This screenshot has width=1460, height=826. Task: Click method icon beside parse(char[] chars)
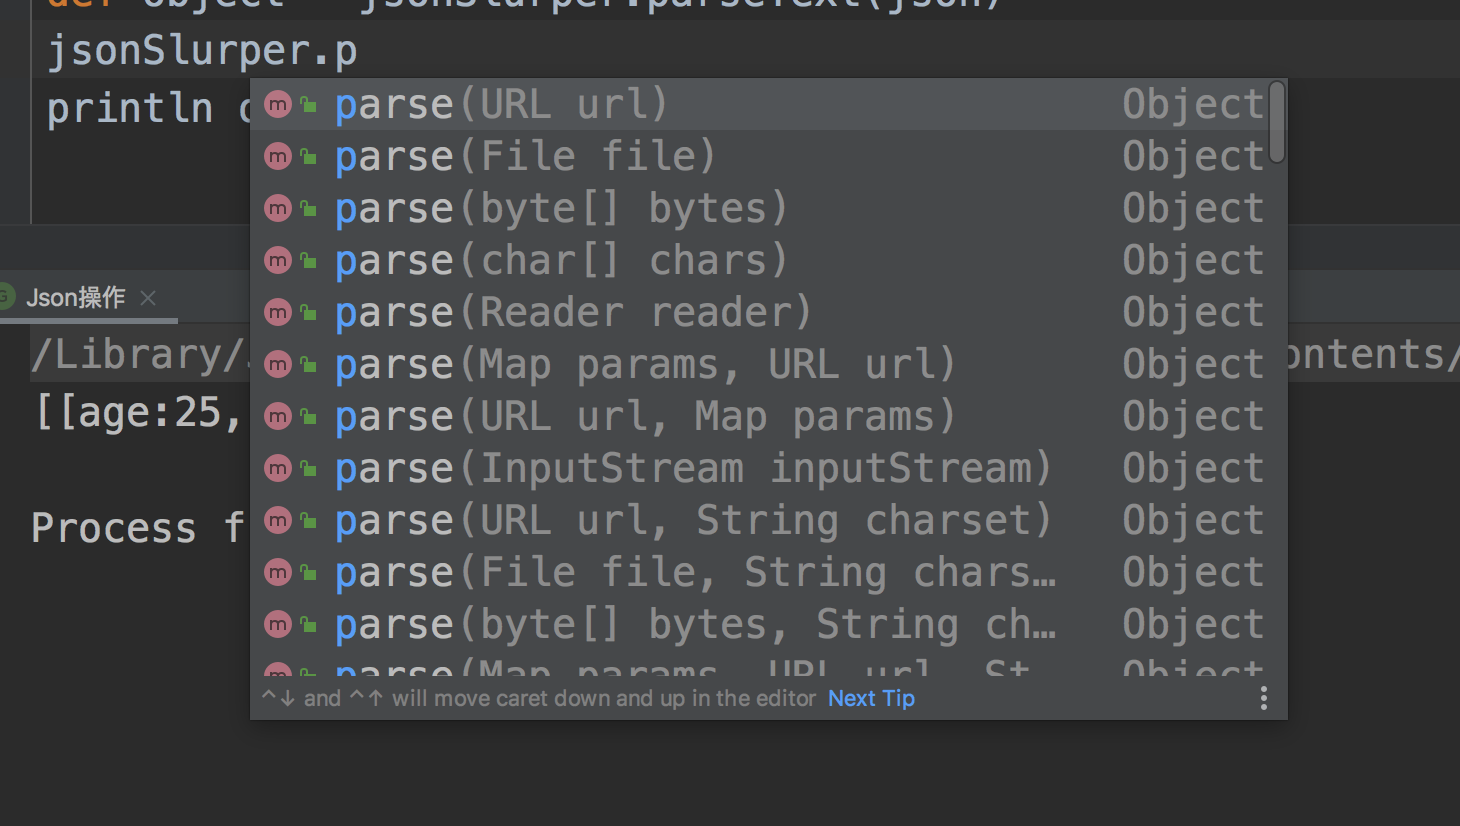click(x=278, y=260)
